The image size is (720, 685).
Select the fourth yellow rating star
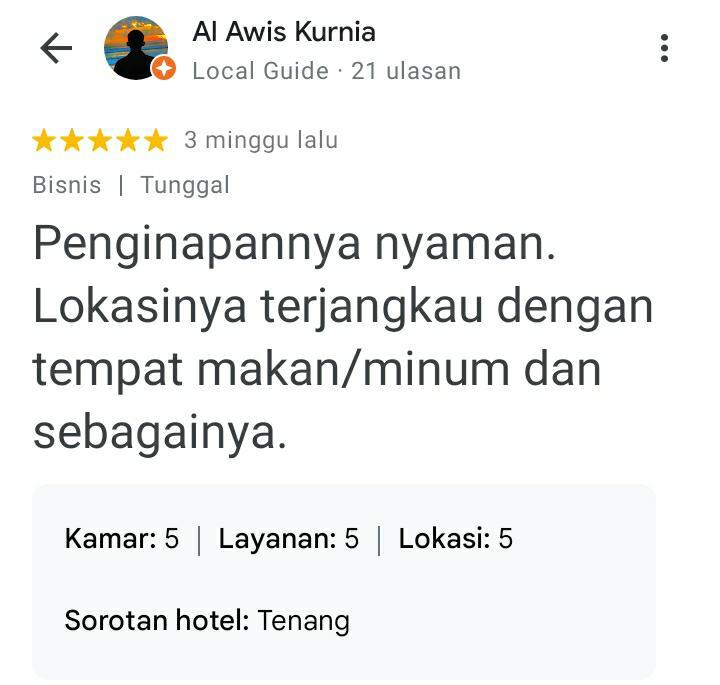(128, 140)
